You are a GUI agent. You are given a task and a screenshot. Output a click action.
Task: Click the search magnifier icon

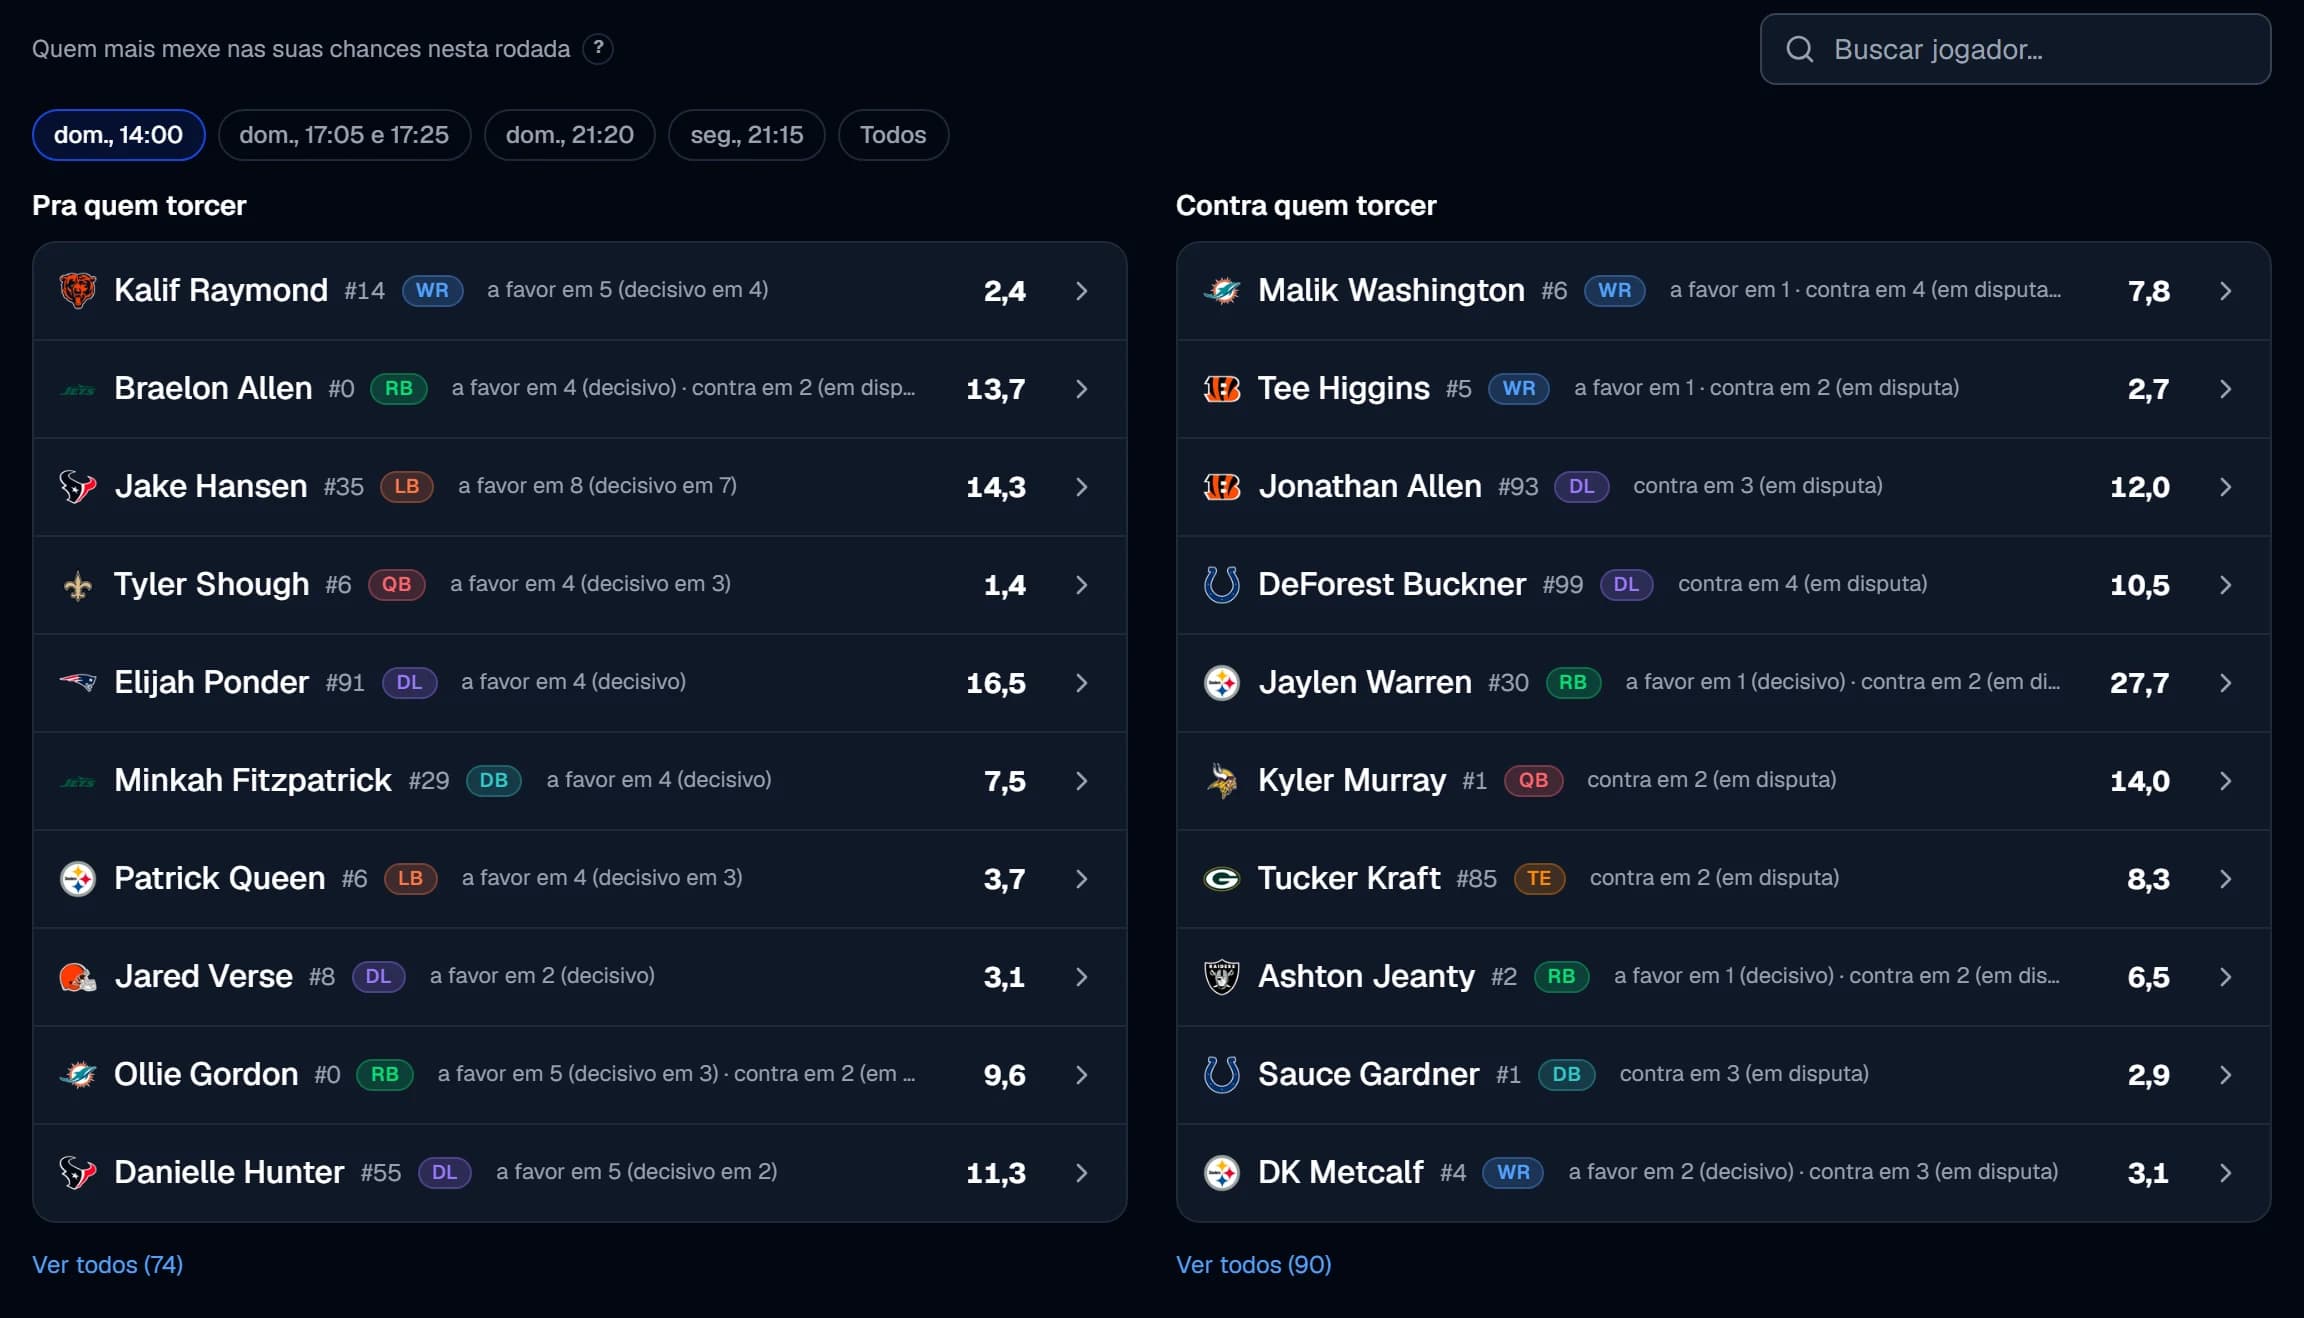(x=1799, y=49)
